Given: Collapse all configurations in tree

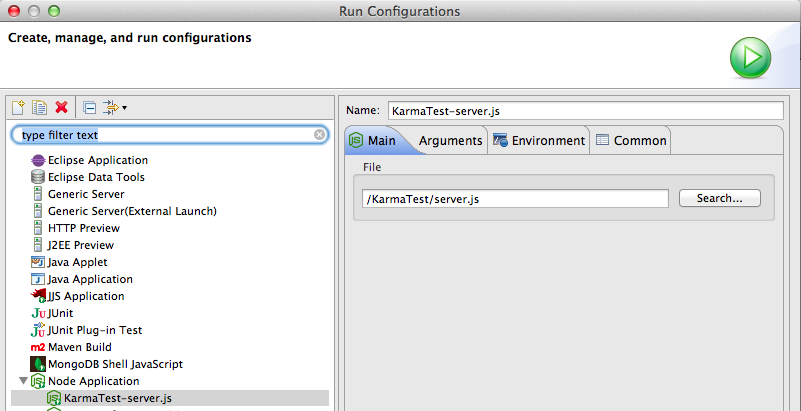Looking at the screenshot, I should click(x=89, y=107).
